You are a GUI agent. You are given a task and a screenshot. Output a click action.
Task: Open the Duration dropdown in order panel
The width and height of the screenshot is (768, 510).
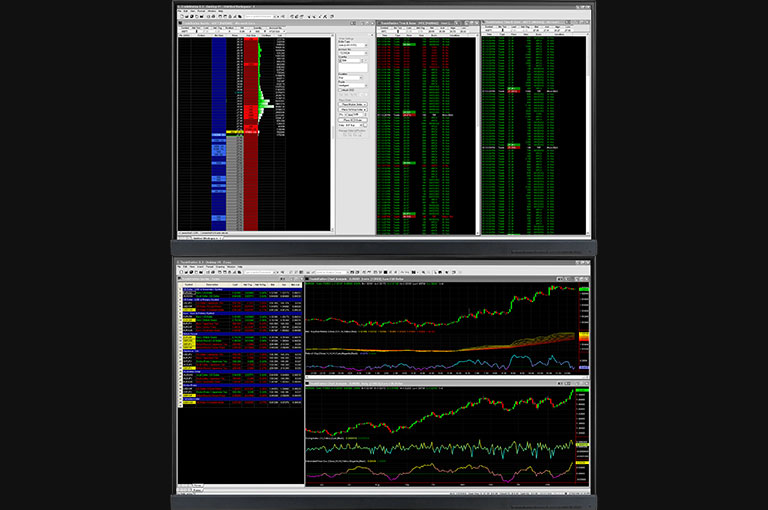point(351,77)
